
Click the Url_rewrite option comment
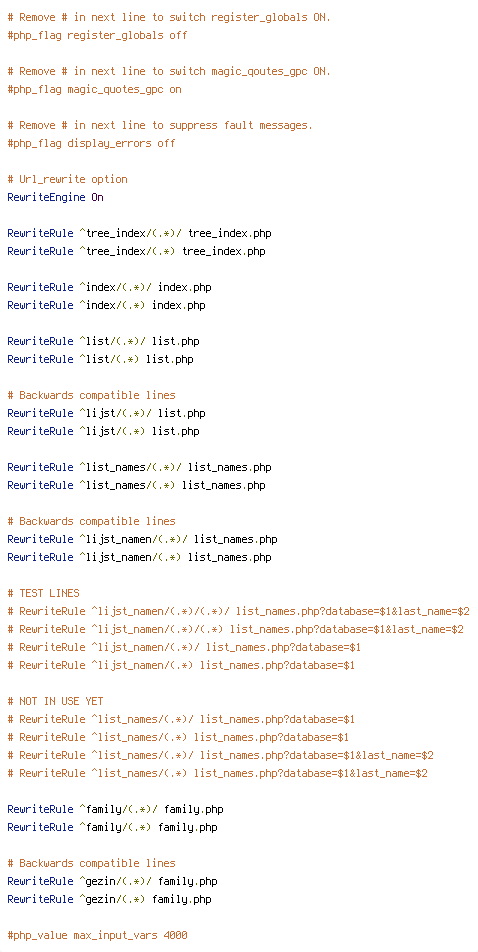[x=67, y=179]
